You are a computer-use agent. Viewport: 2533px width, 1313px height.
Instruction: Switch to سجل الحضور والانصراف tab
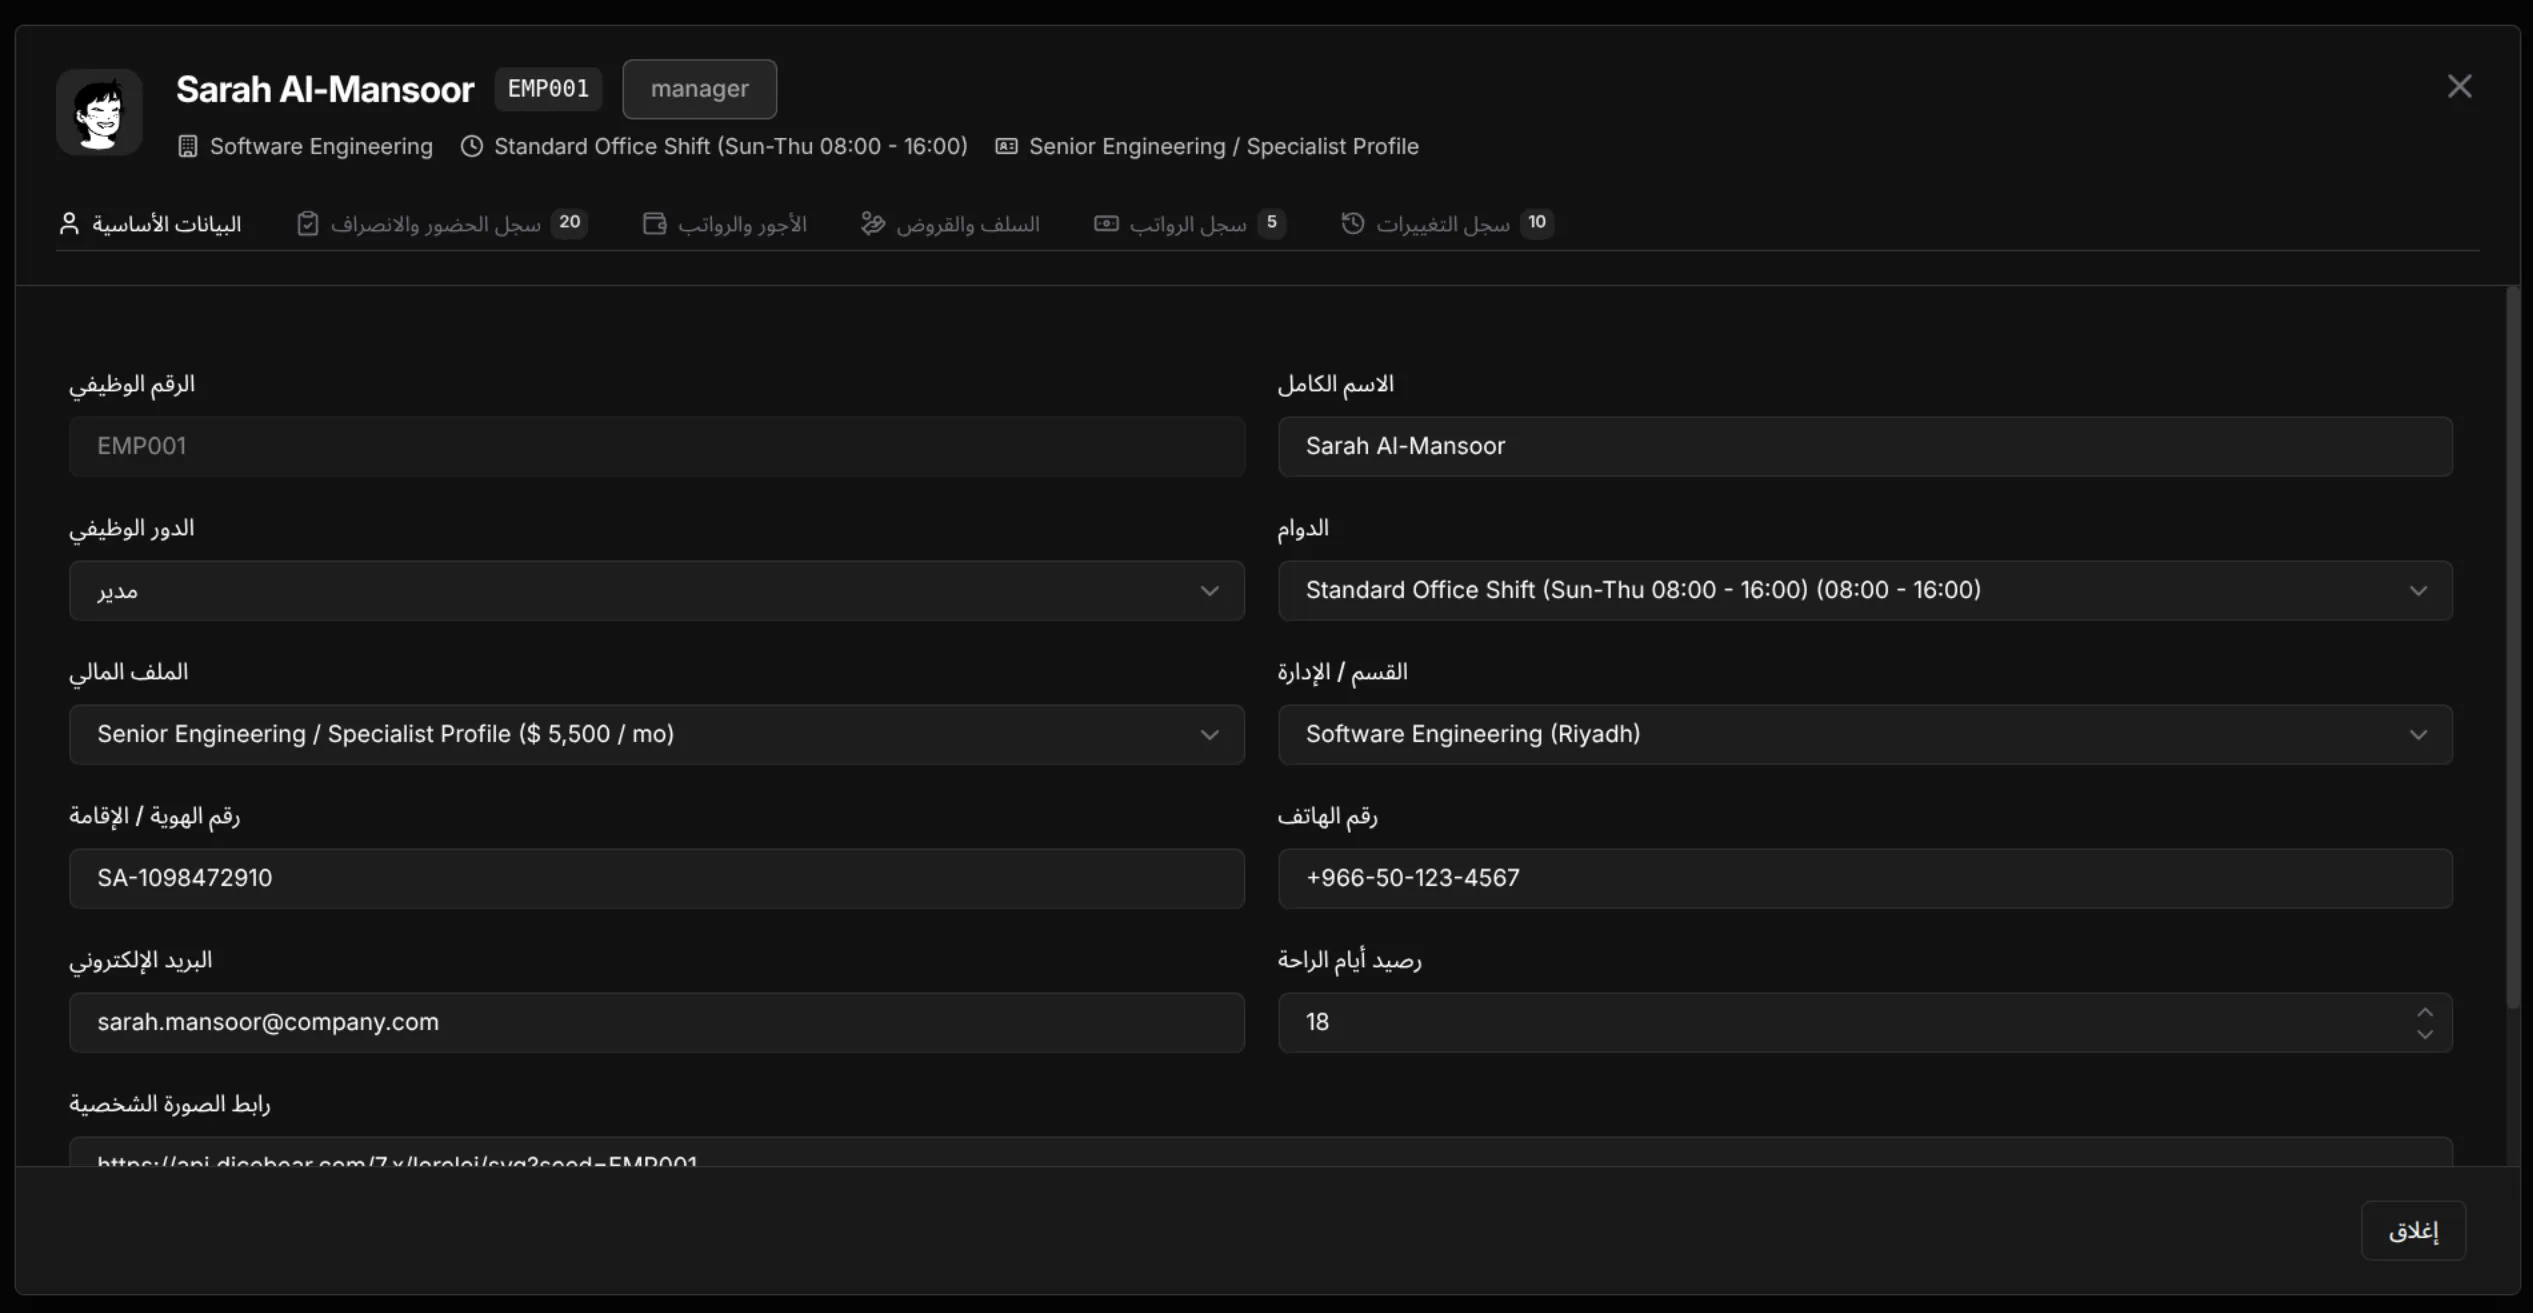[442, 224]
